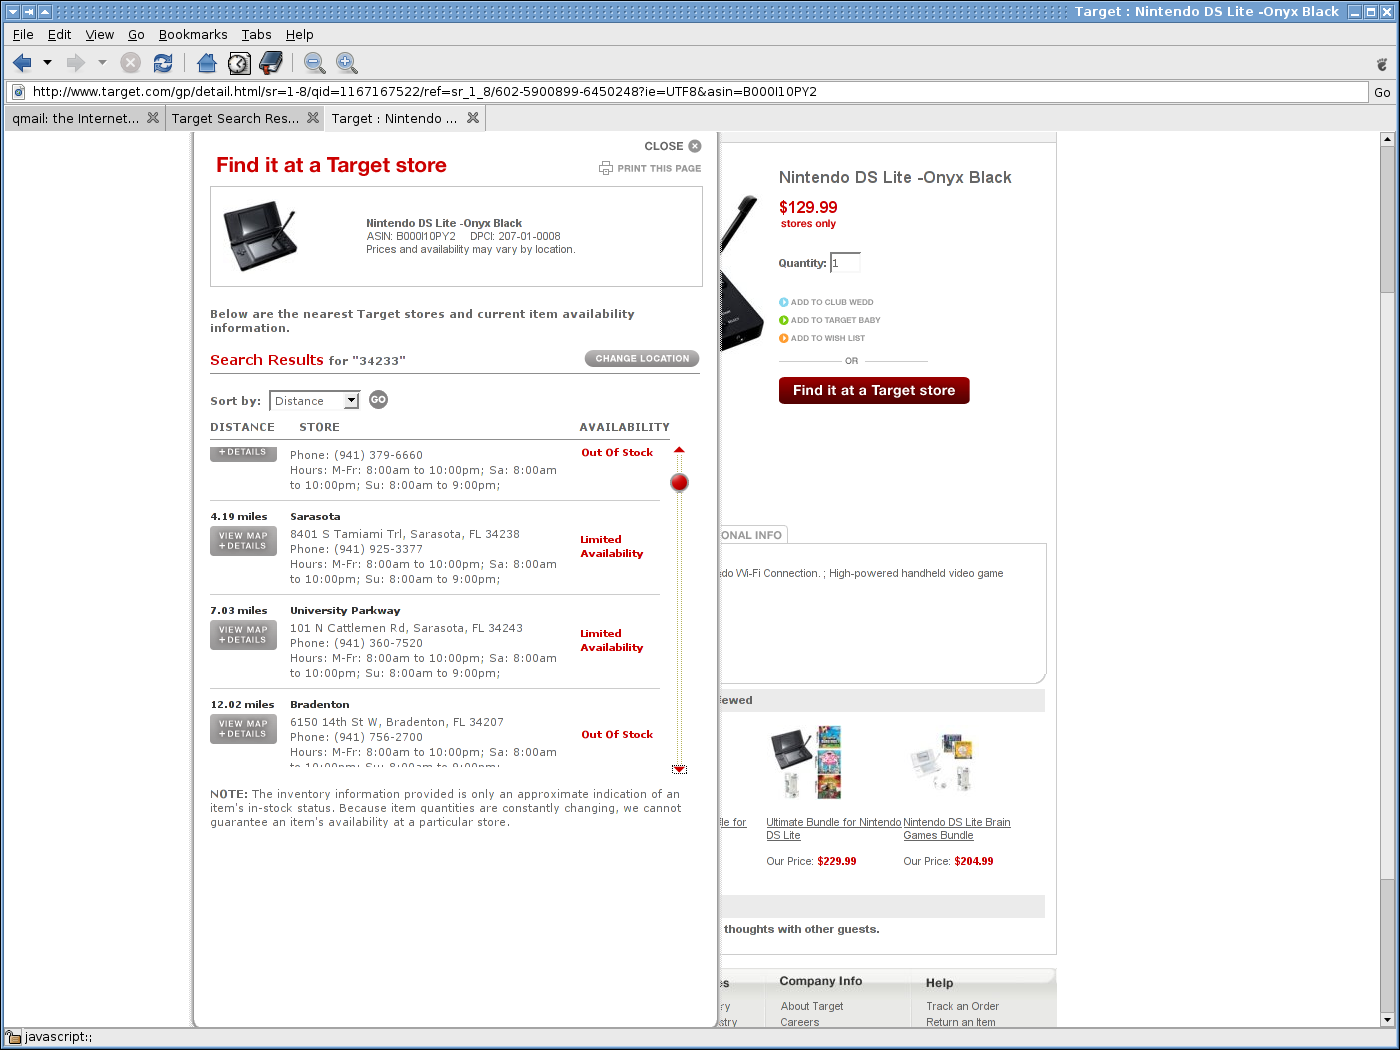Go back with the blue Back arrow
This screenshot has width=1400, height=1050.
click(22, 63)
